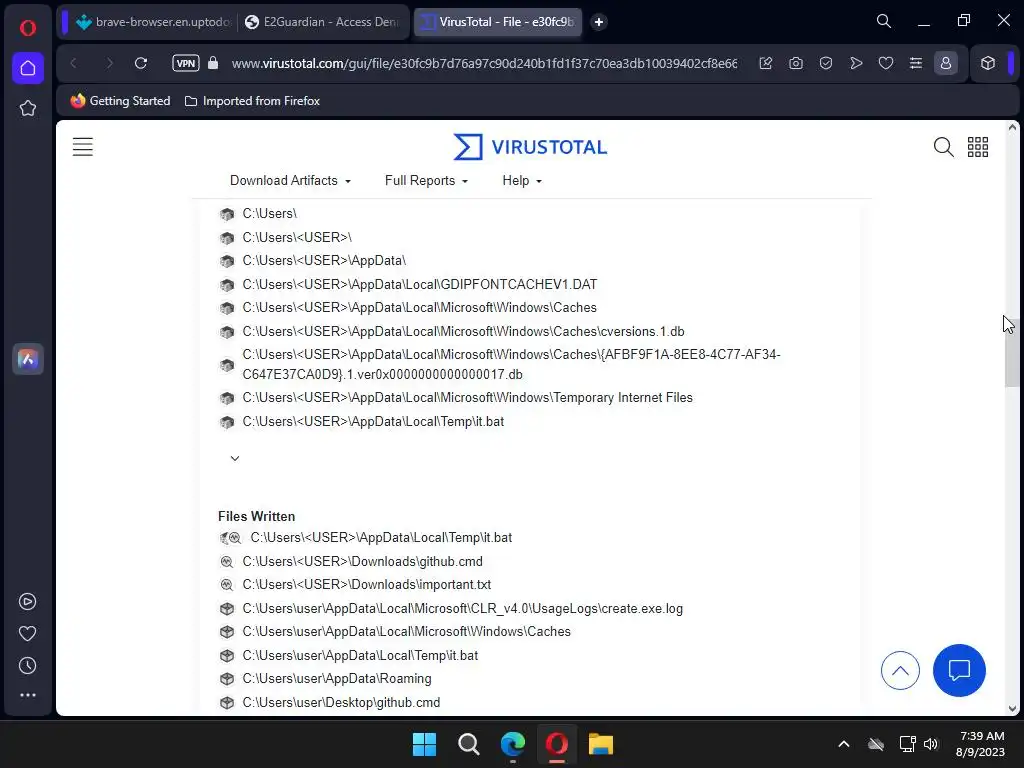Image resolution: width=1024 pixels, height=768 pixels.
Task: Select the Temporary Internet Files path
Action: pos(468,398)
